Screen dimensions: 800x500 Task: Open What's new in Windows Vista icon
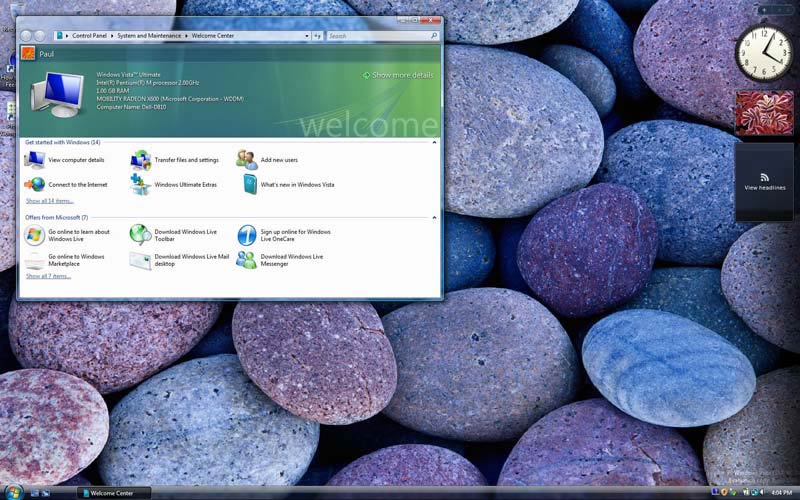point(250,184)
